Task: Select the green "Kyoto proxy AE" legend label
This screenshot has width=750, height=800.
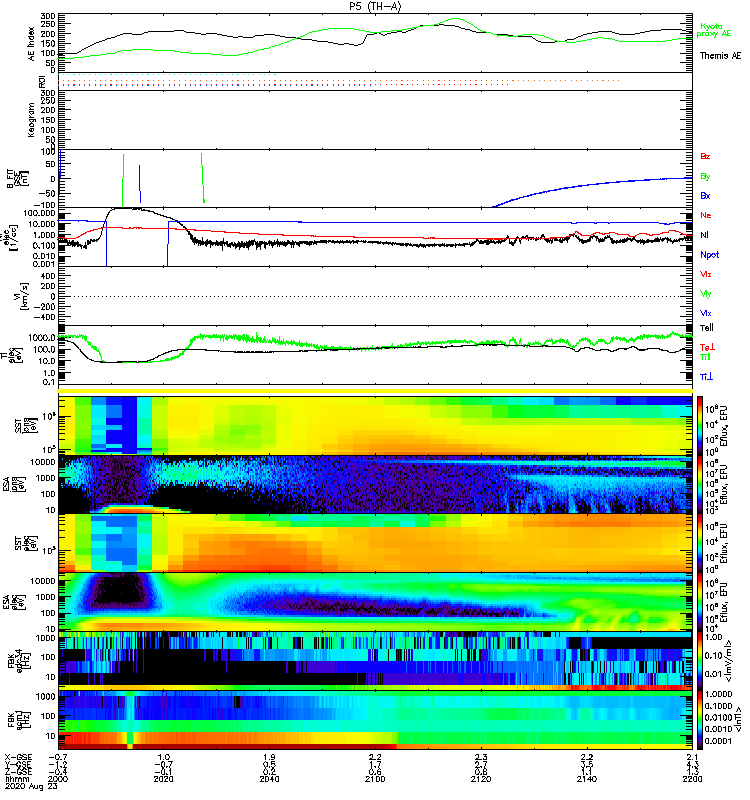Action: (x=713, y=30)
